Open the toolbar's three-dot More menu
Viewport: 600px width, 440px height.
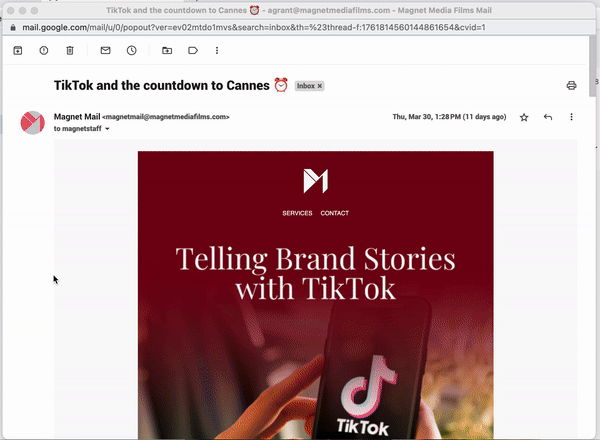pos(218,50)
